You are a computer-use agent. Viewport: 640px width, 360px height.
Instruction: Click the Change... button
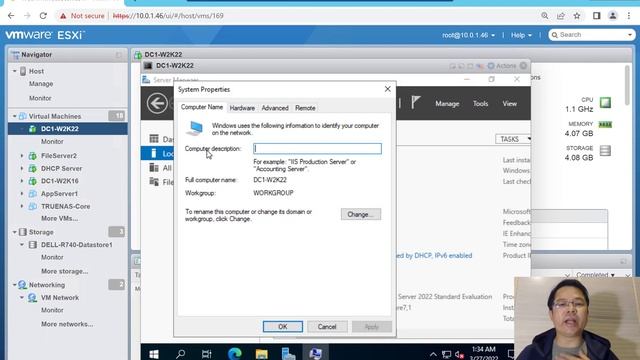coord(361,214)
